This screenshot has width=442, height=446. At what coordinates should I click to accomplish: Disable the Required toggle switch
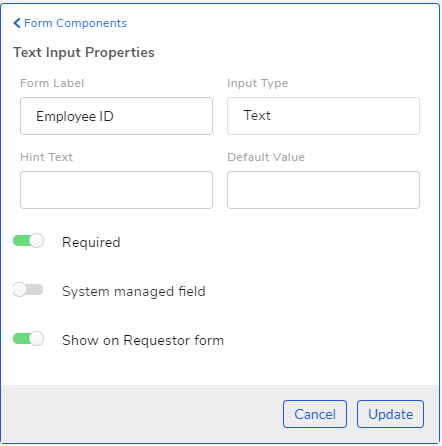click(28, 241)
